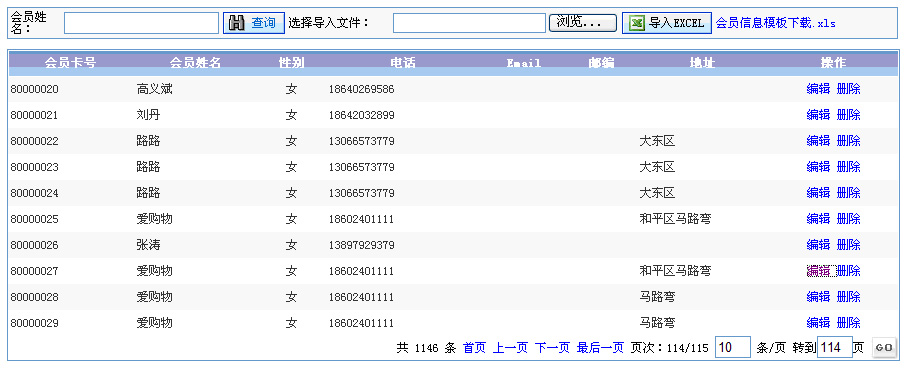Click the Email column header
The height and width of the screenshot is (368, 906).
[x=524, y=63]
